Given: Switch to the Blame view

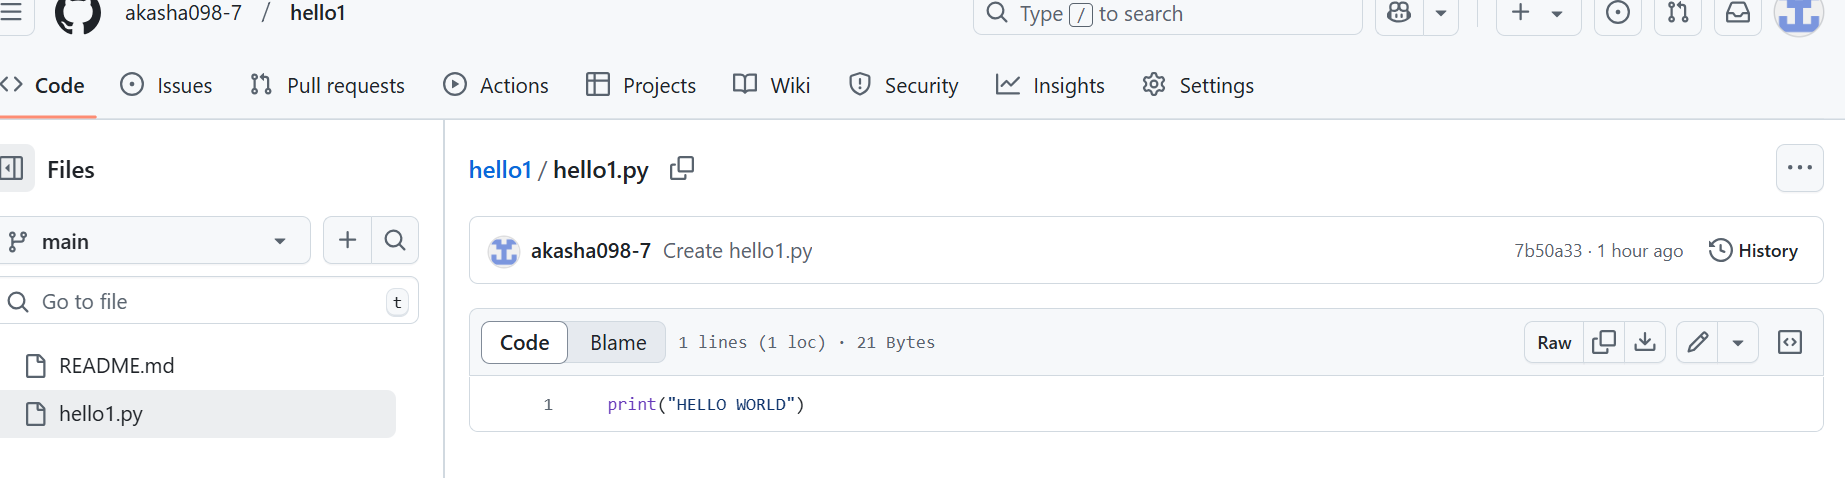Looking at the screenshot, I should click(x=617, y=342).
